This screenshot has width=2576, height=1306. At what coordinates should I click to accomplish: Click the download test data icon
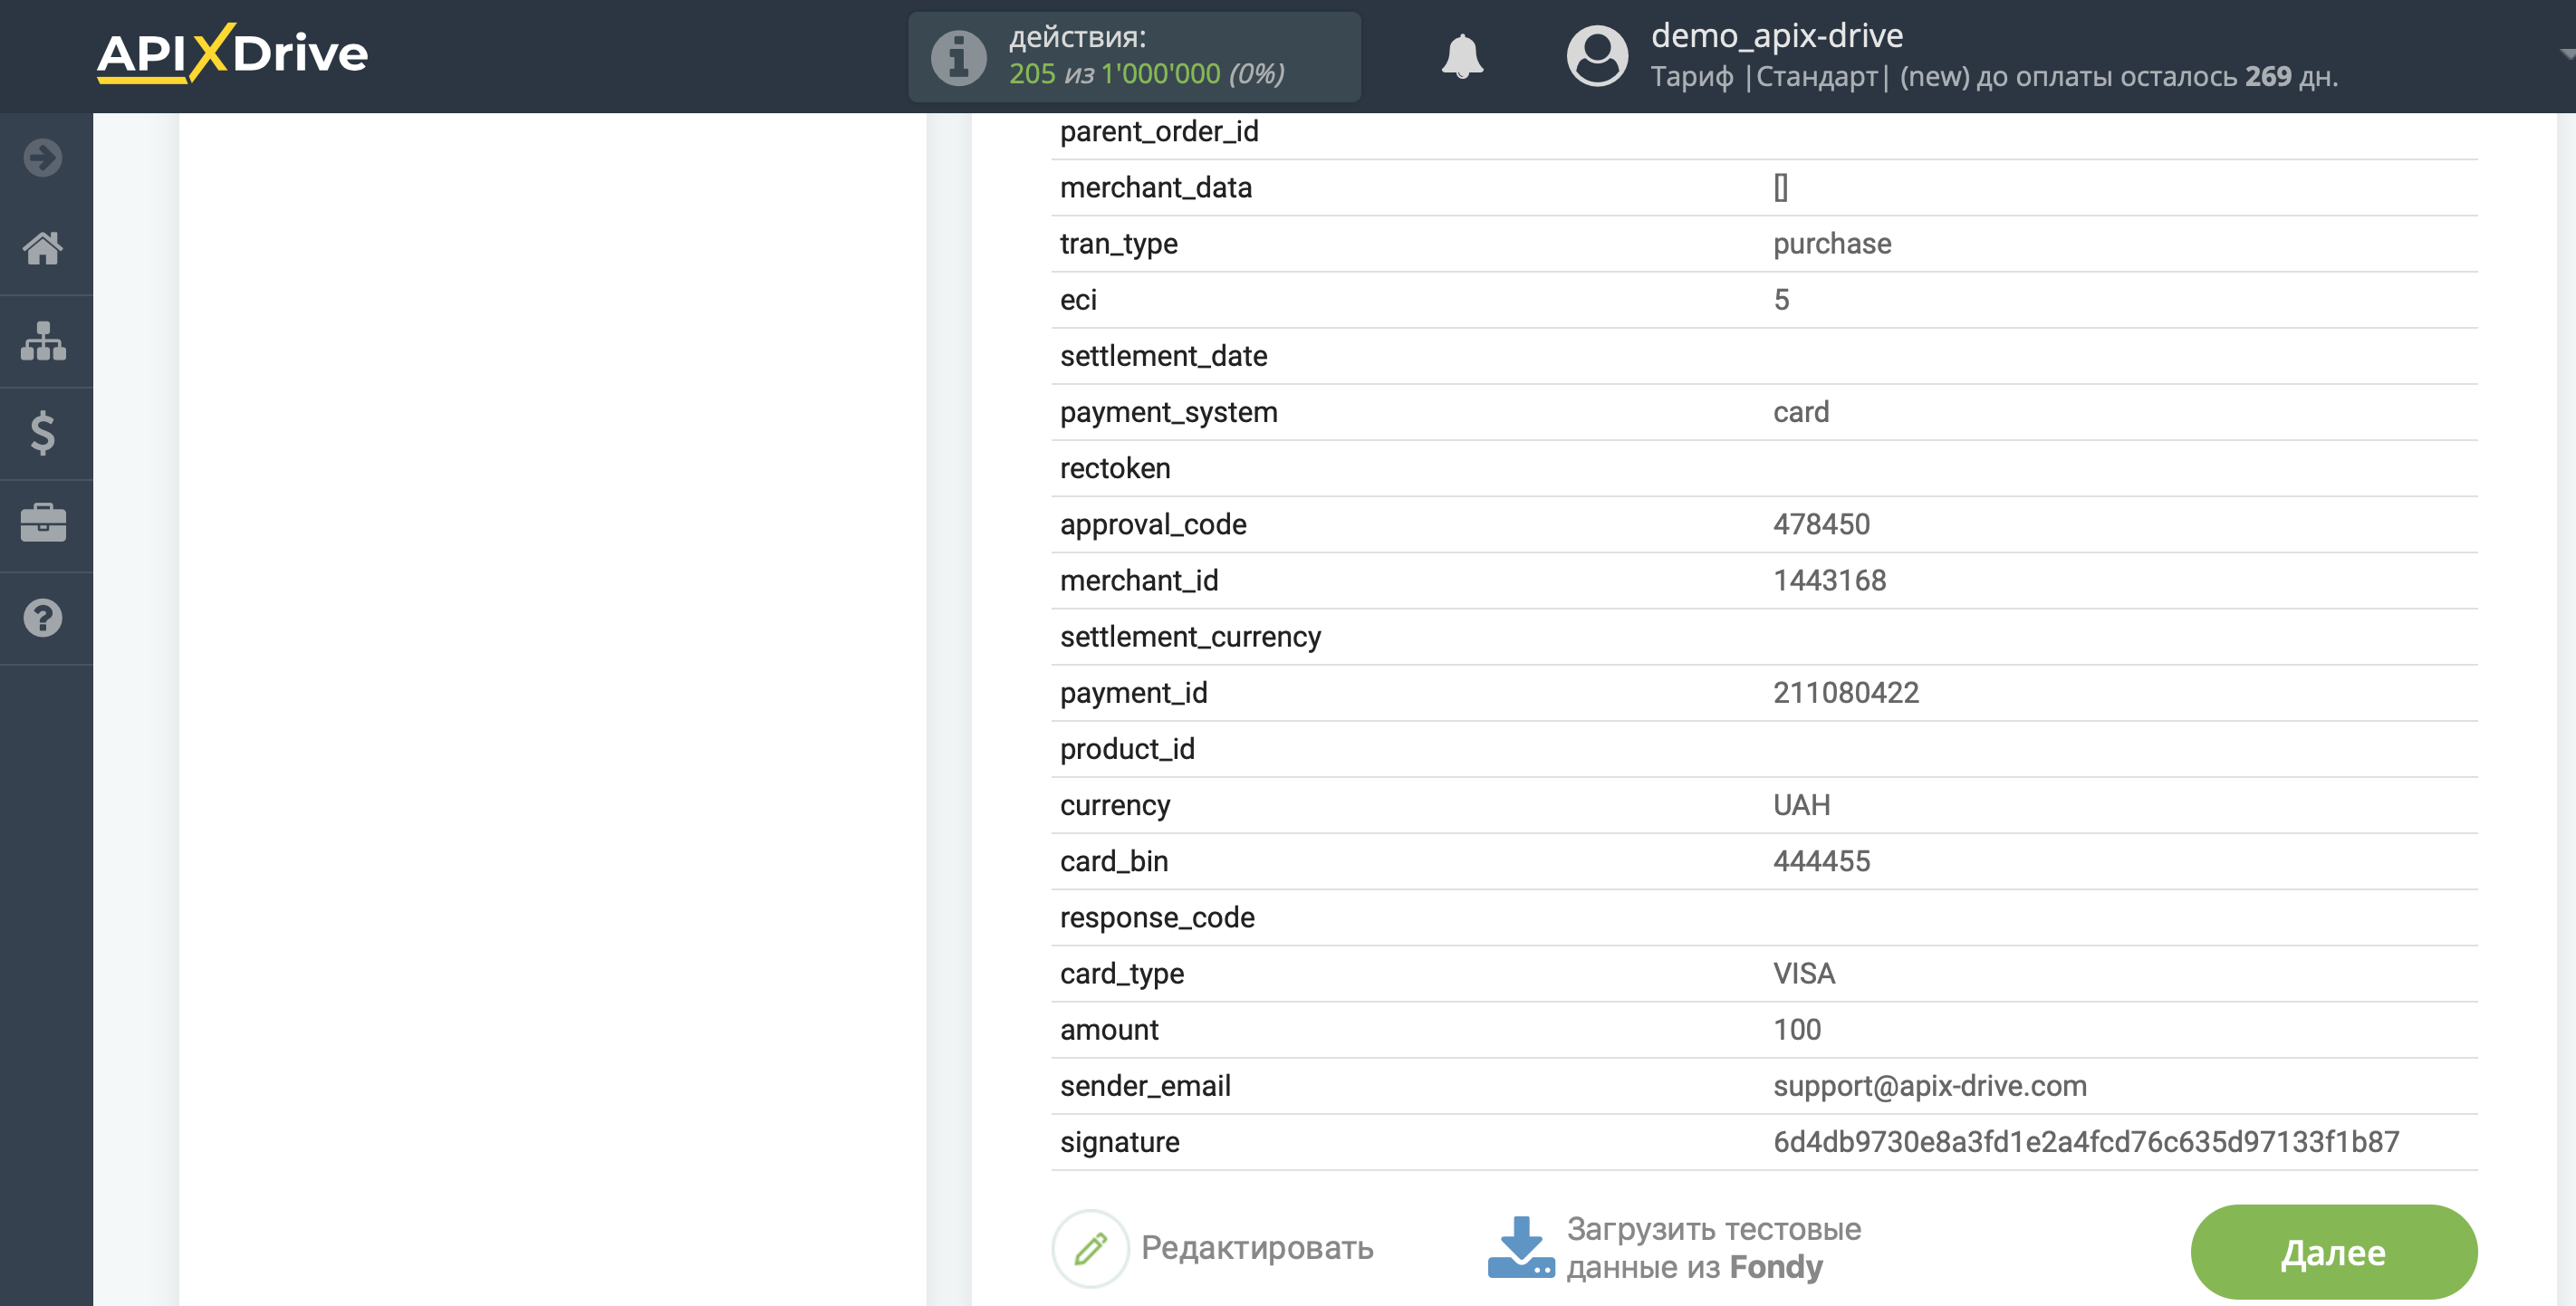point(1521,1247)
